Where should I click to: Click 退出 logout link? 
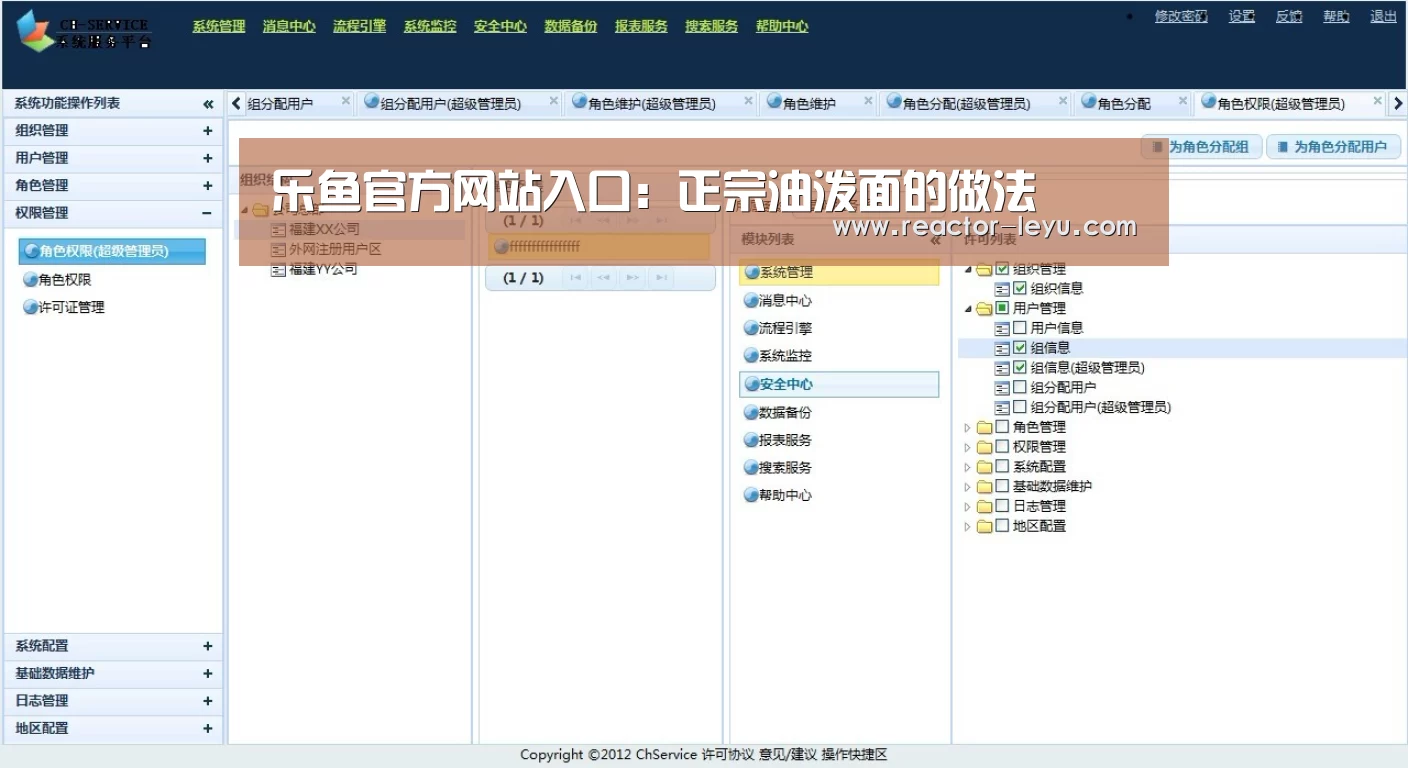point(1383,16)
